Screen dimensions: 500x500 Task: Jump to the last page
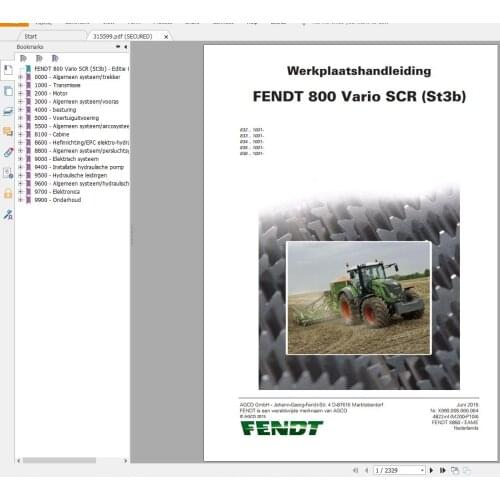coord(443,470)
